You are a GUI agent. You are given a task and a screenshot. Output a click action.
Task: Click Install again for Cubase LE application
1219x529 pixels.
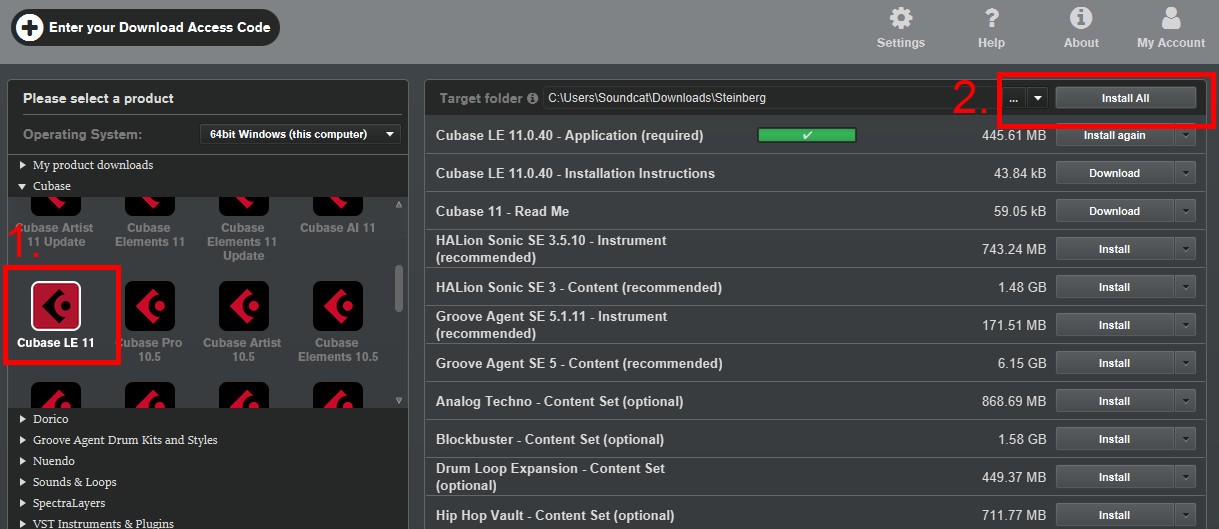click(x=1114, y=135)
